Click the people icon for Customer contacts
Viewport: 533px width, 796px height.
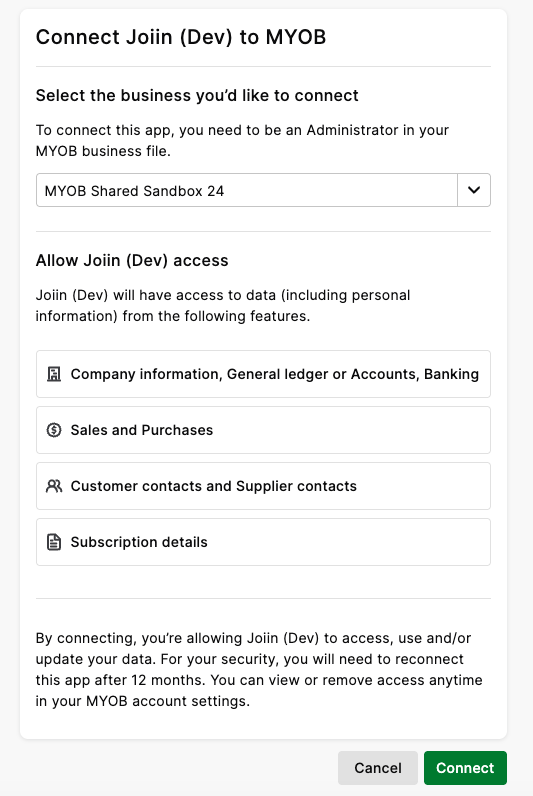[54, 486]
